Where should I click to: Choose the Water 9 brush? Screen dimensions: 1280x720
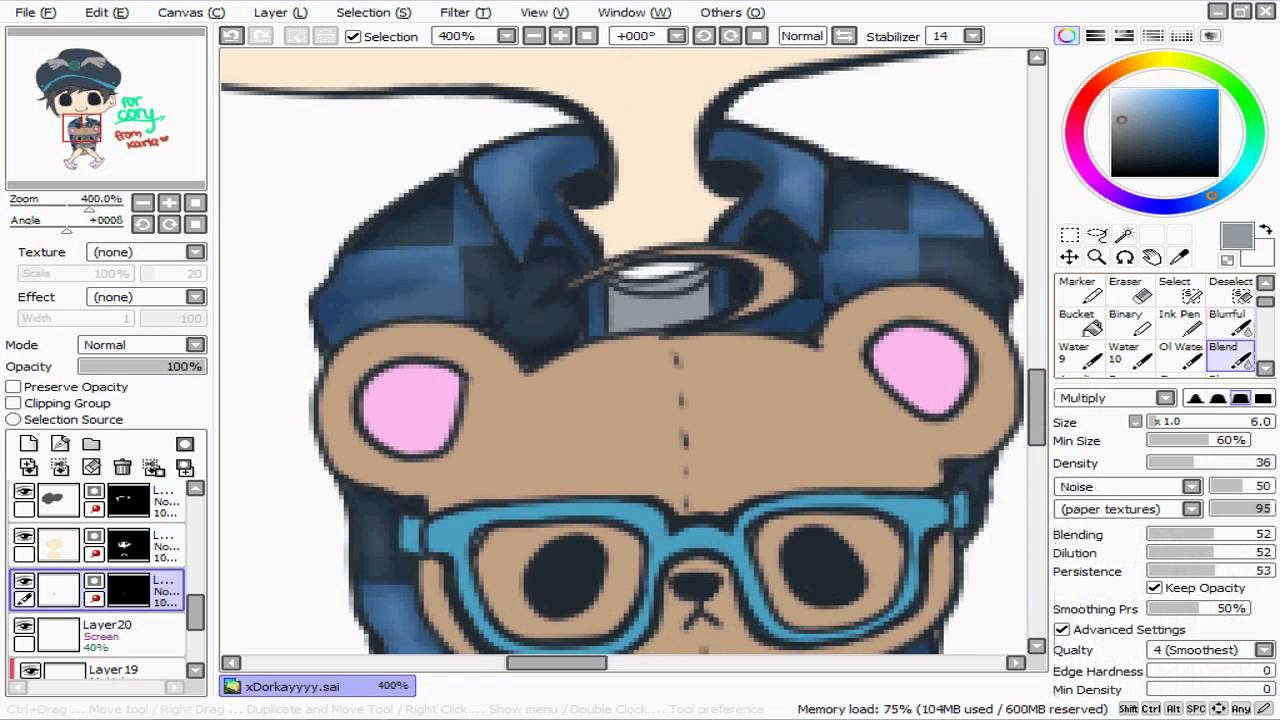click(1080, 355)
